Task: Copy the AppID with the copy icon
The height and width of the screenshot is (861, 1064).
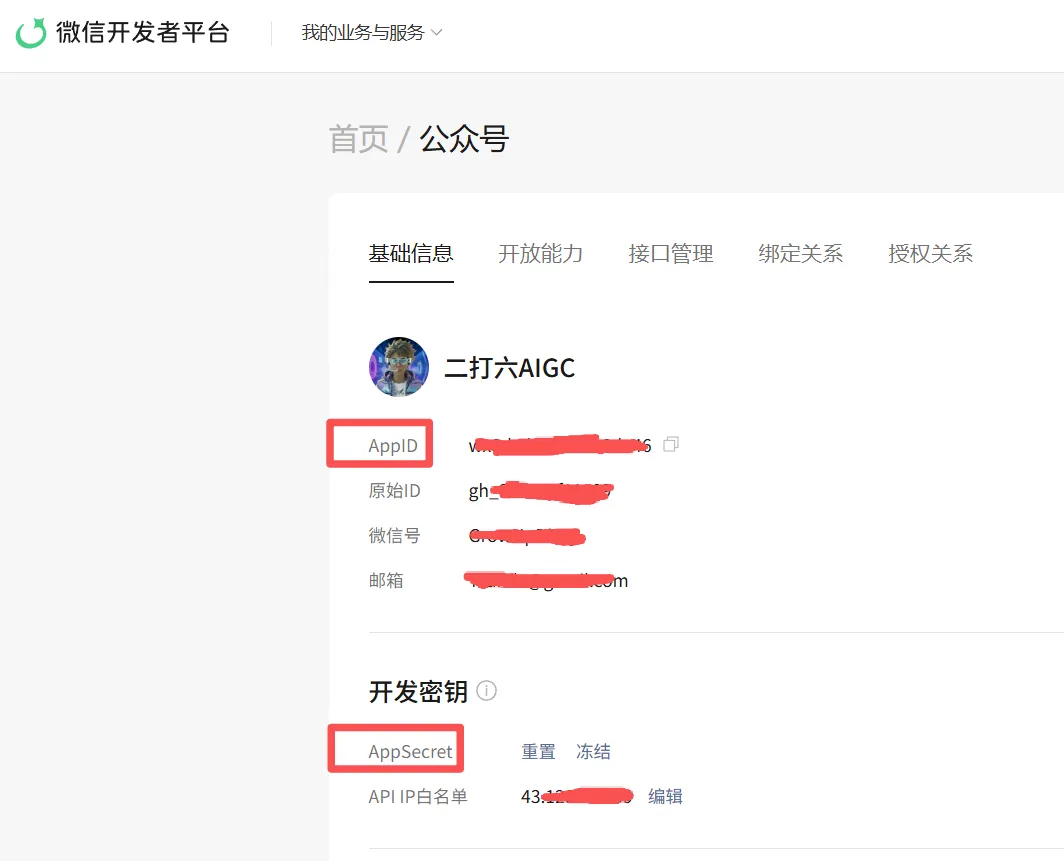Action: point(670,444)
